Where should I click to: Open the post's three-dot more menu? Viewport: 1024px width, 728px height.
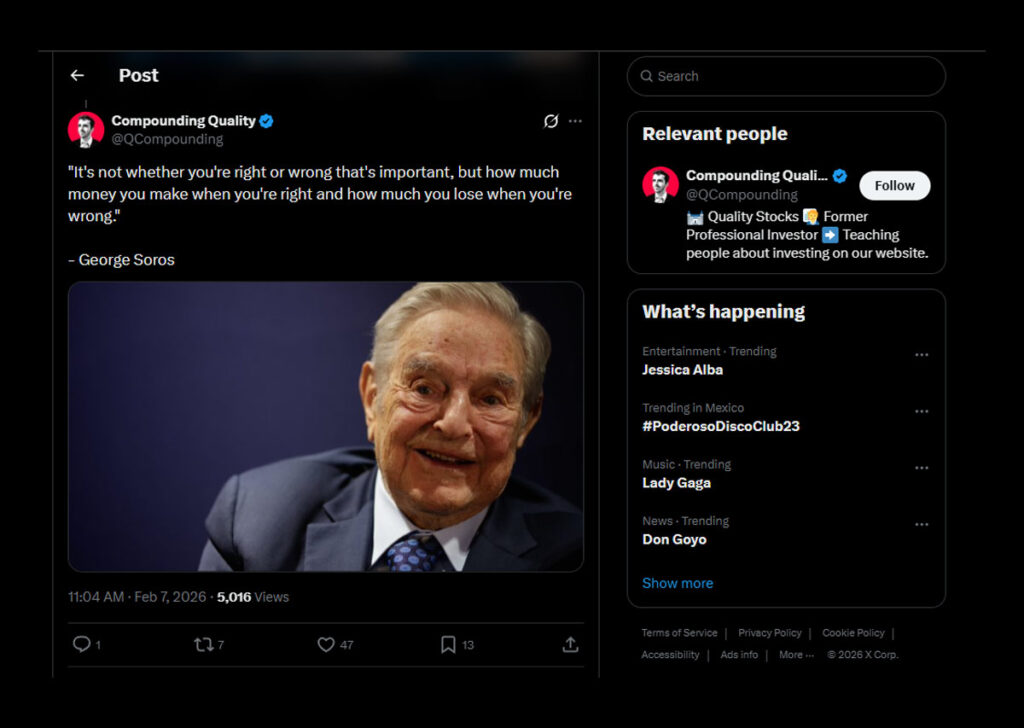(575, 121)
